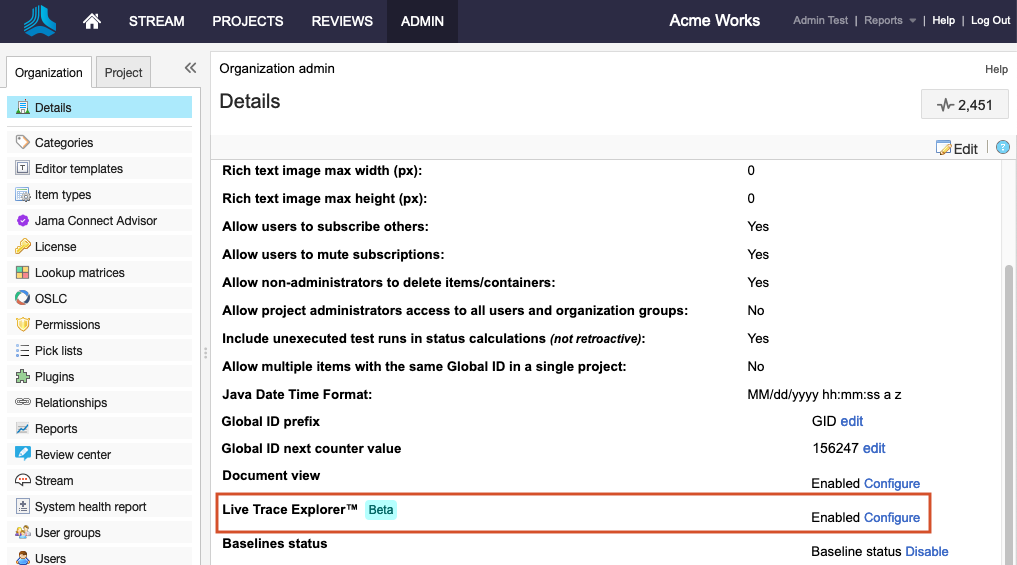The height and width of the screenshot is (565, 1017).
Task: Click the Edit button label
Action: pos(965,149)
